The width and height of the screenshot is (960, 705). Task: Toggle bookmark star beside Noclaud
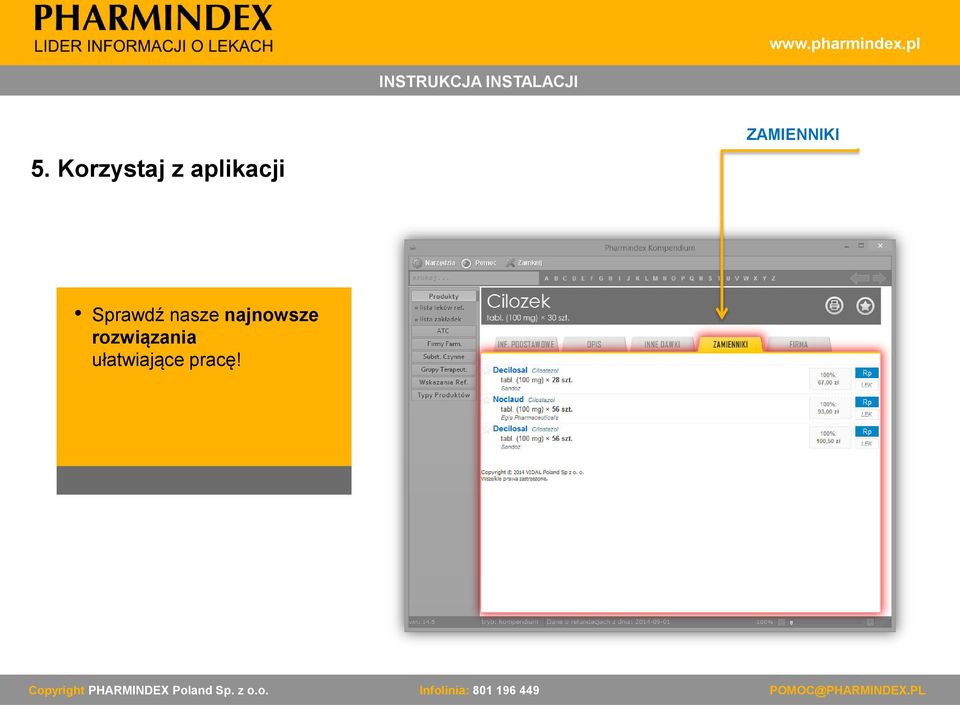[x=487, y=400]
